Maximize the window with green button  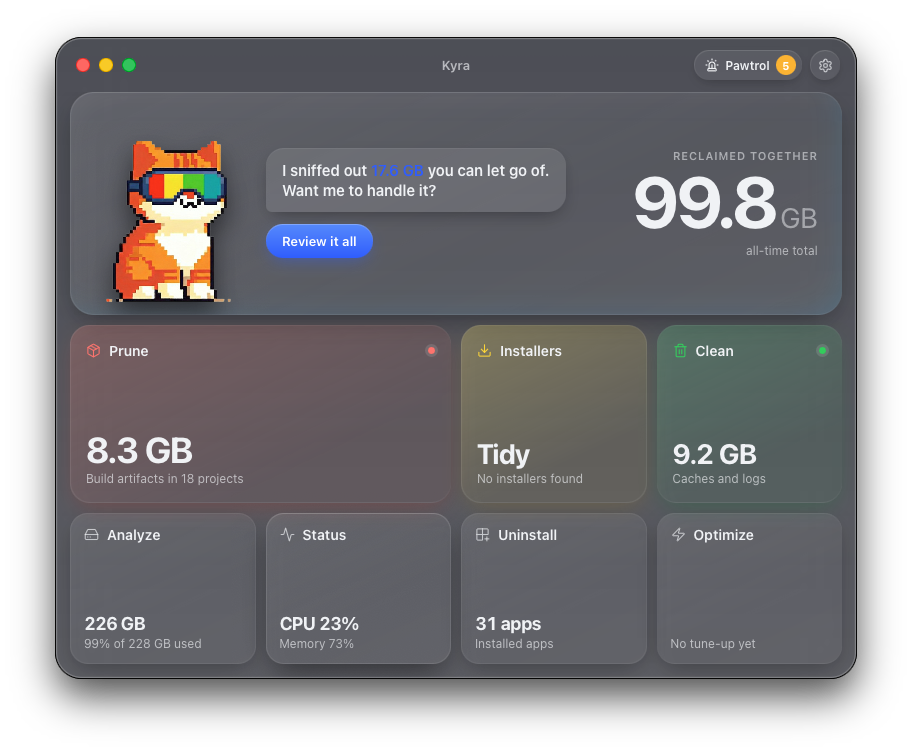tap(129, 65)
